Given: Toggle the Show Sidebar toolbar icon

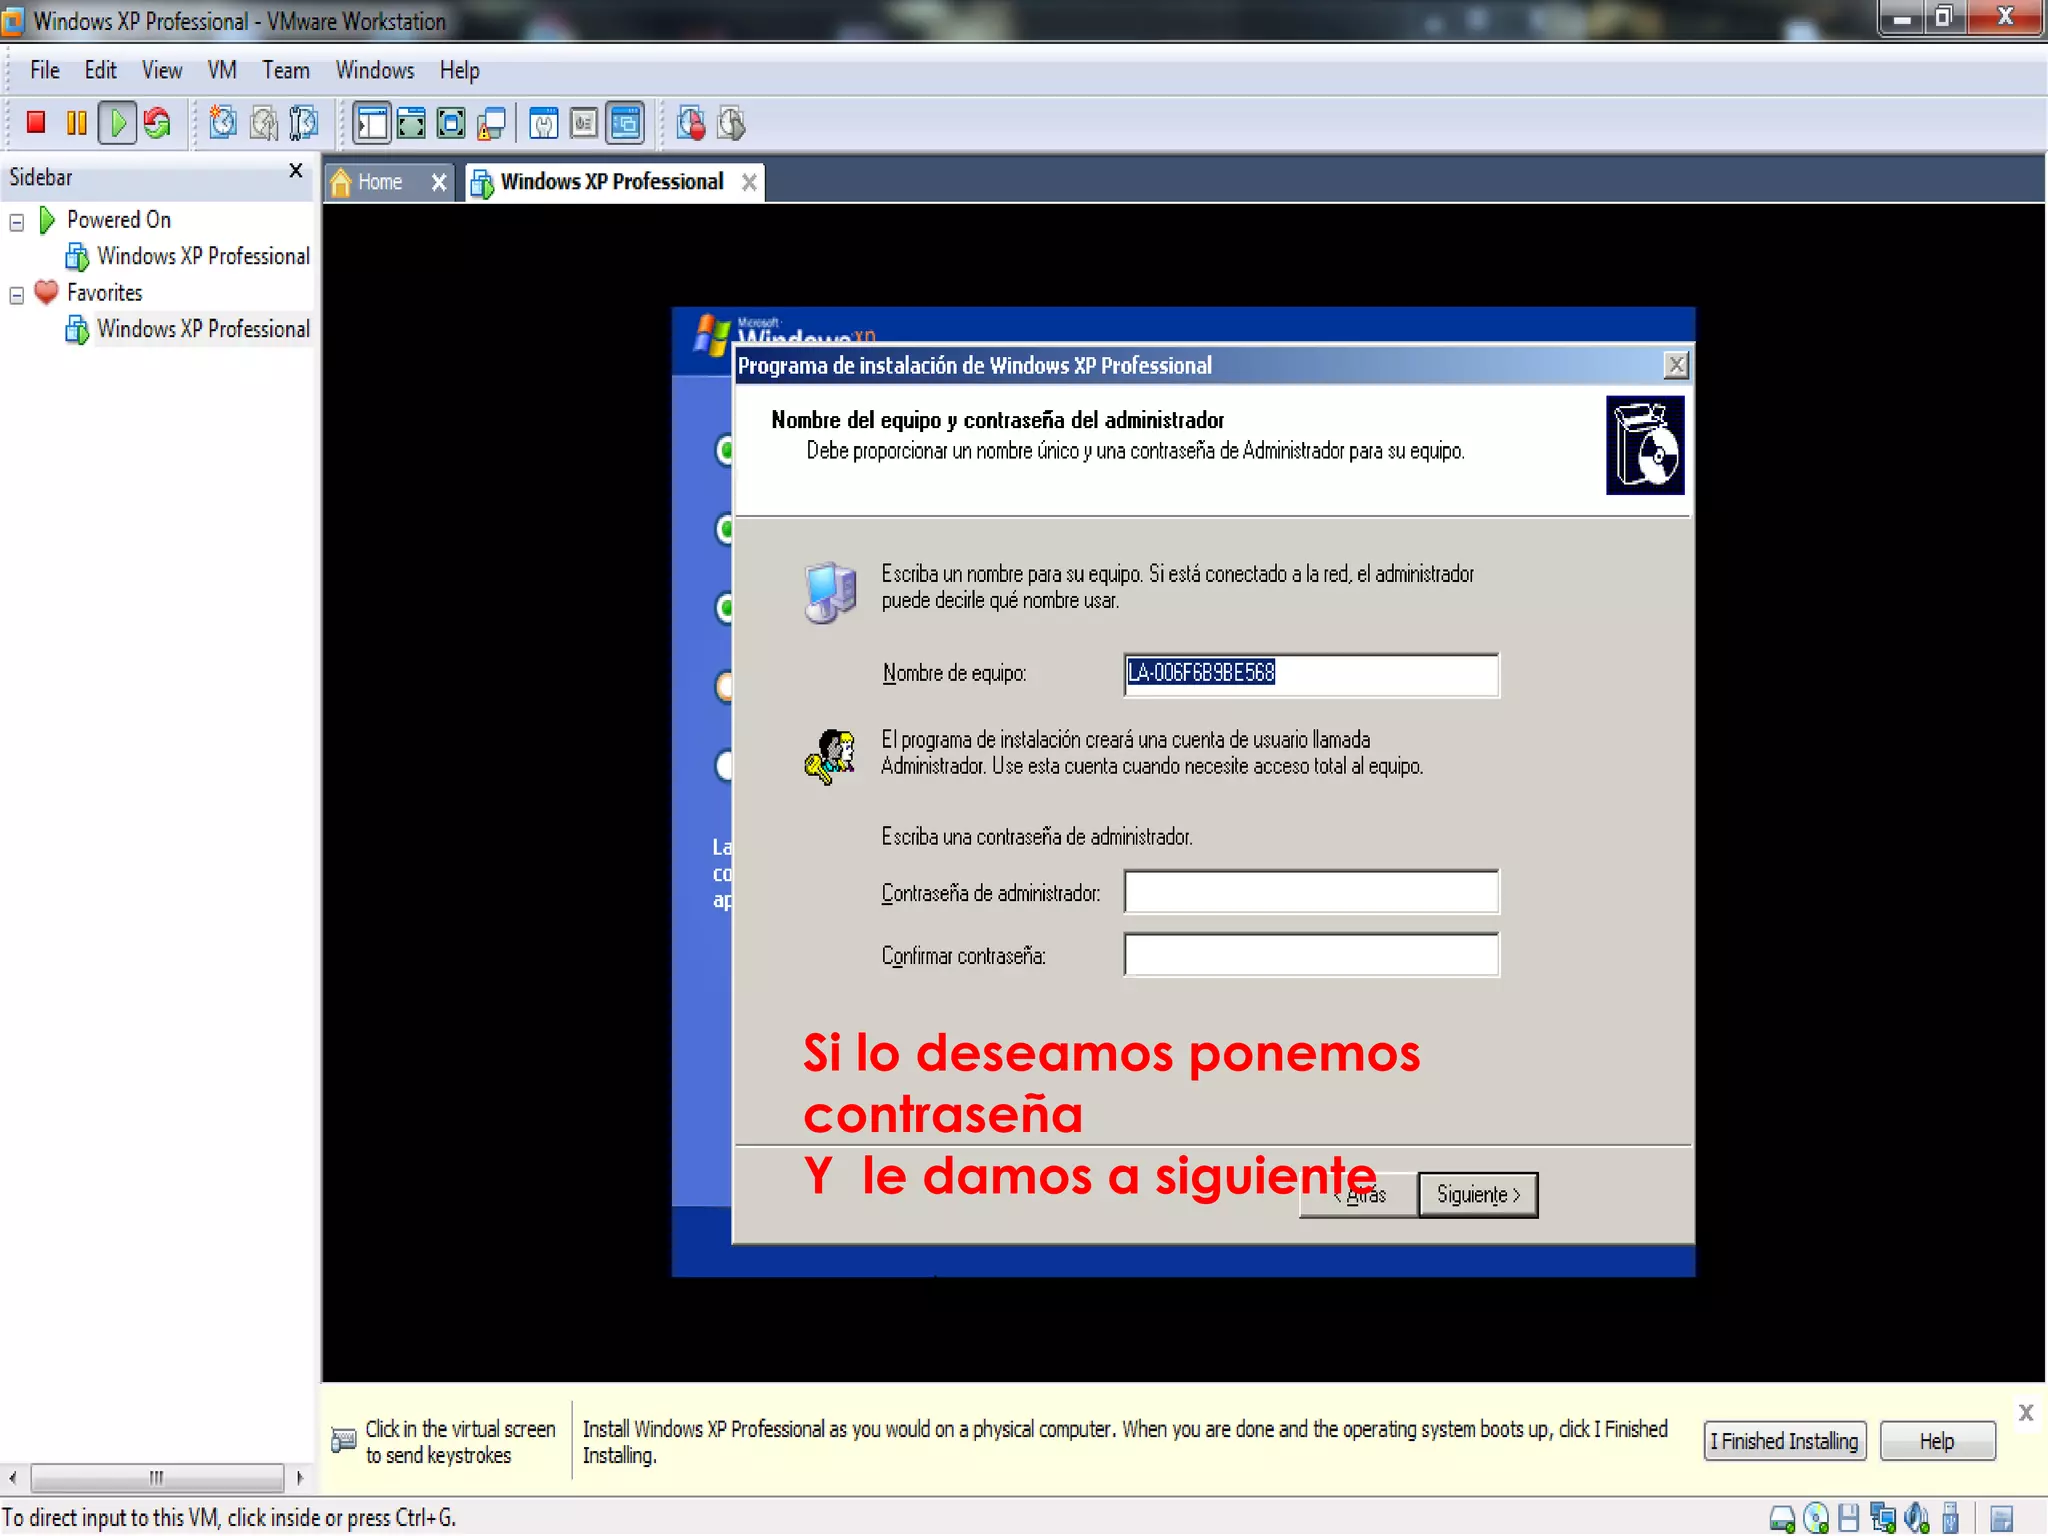Looking at the screenshot, I should (x=371, y=123).
